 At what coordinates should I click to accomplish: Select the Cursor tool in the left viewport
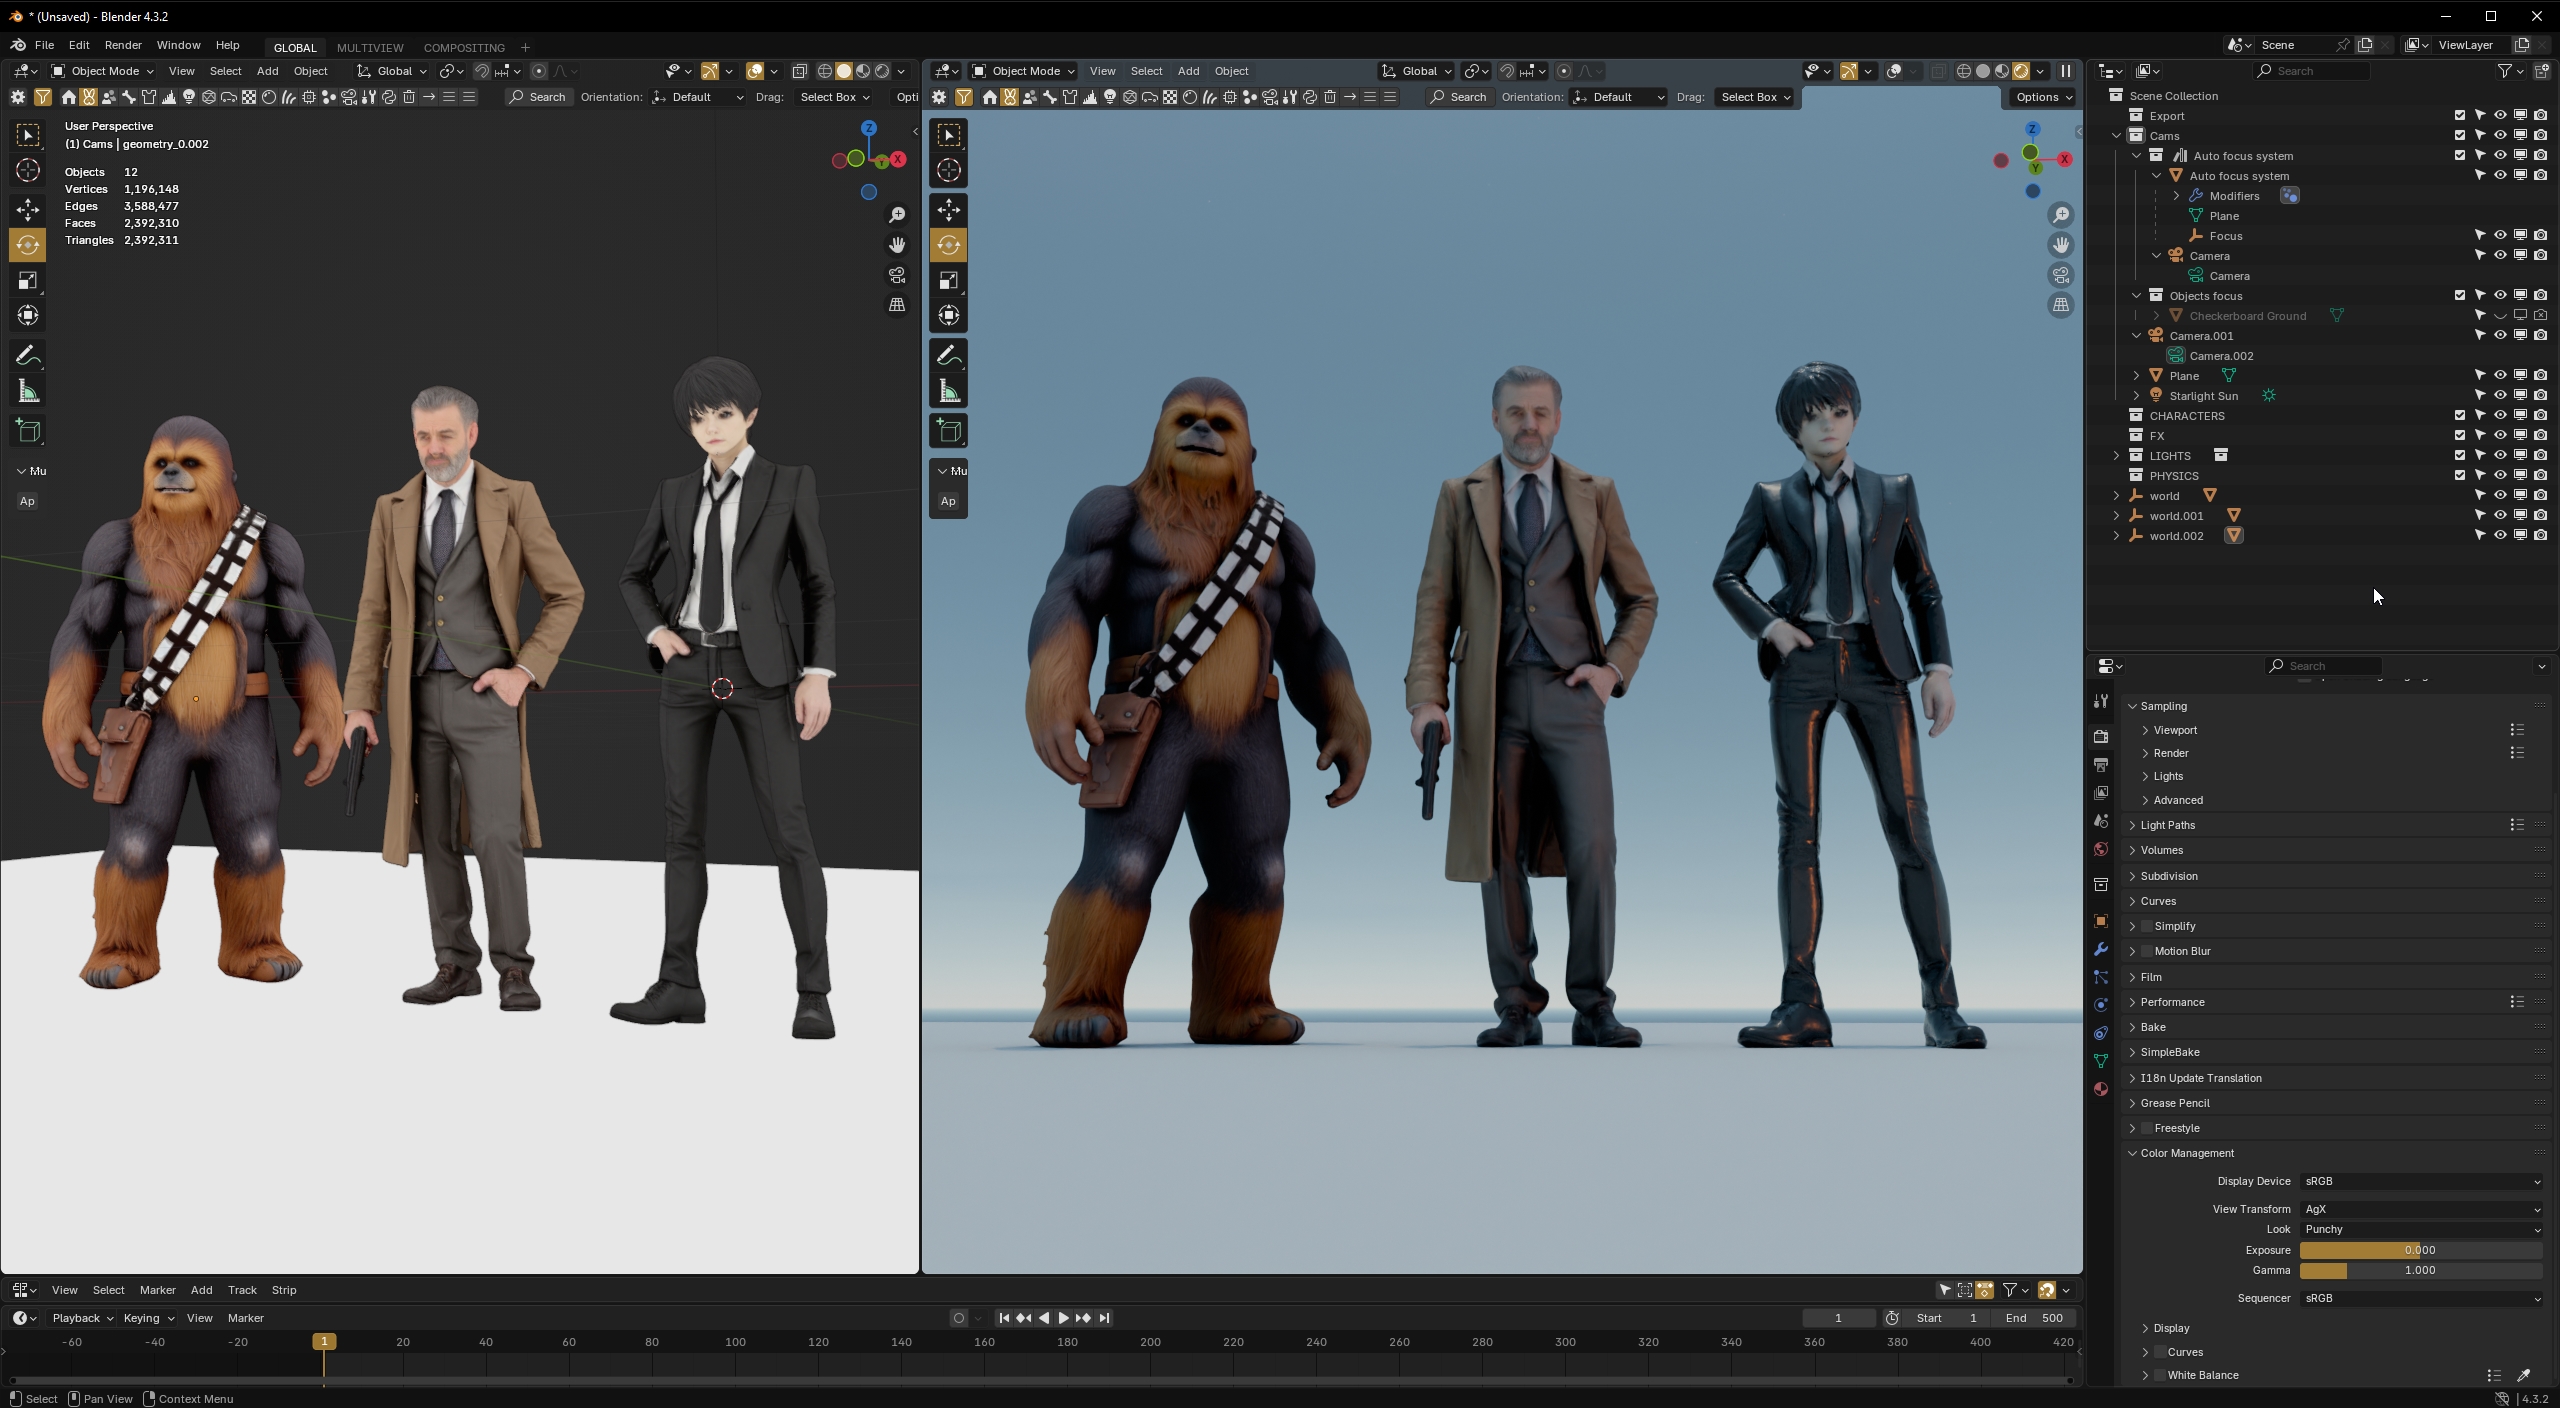point(28,171)
